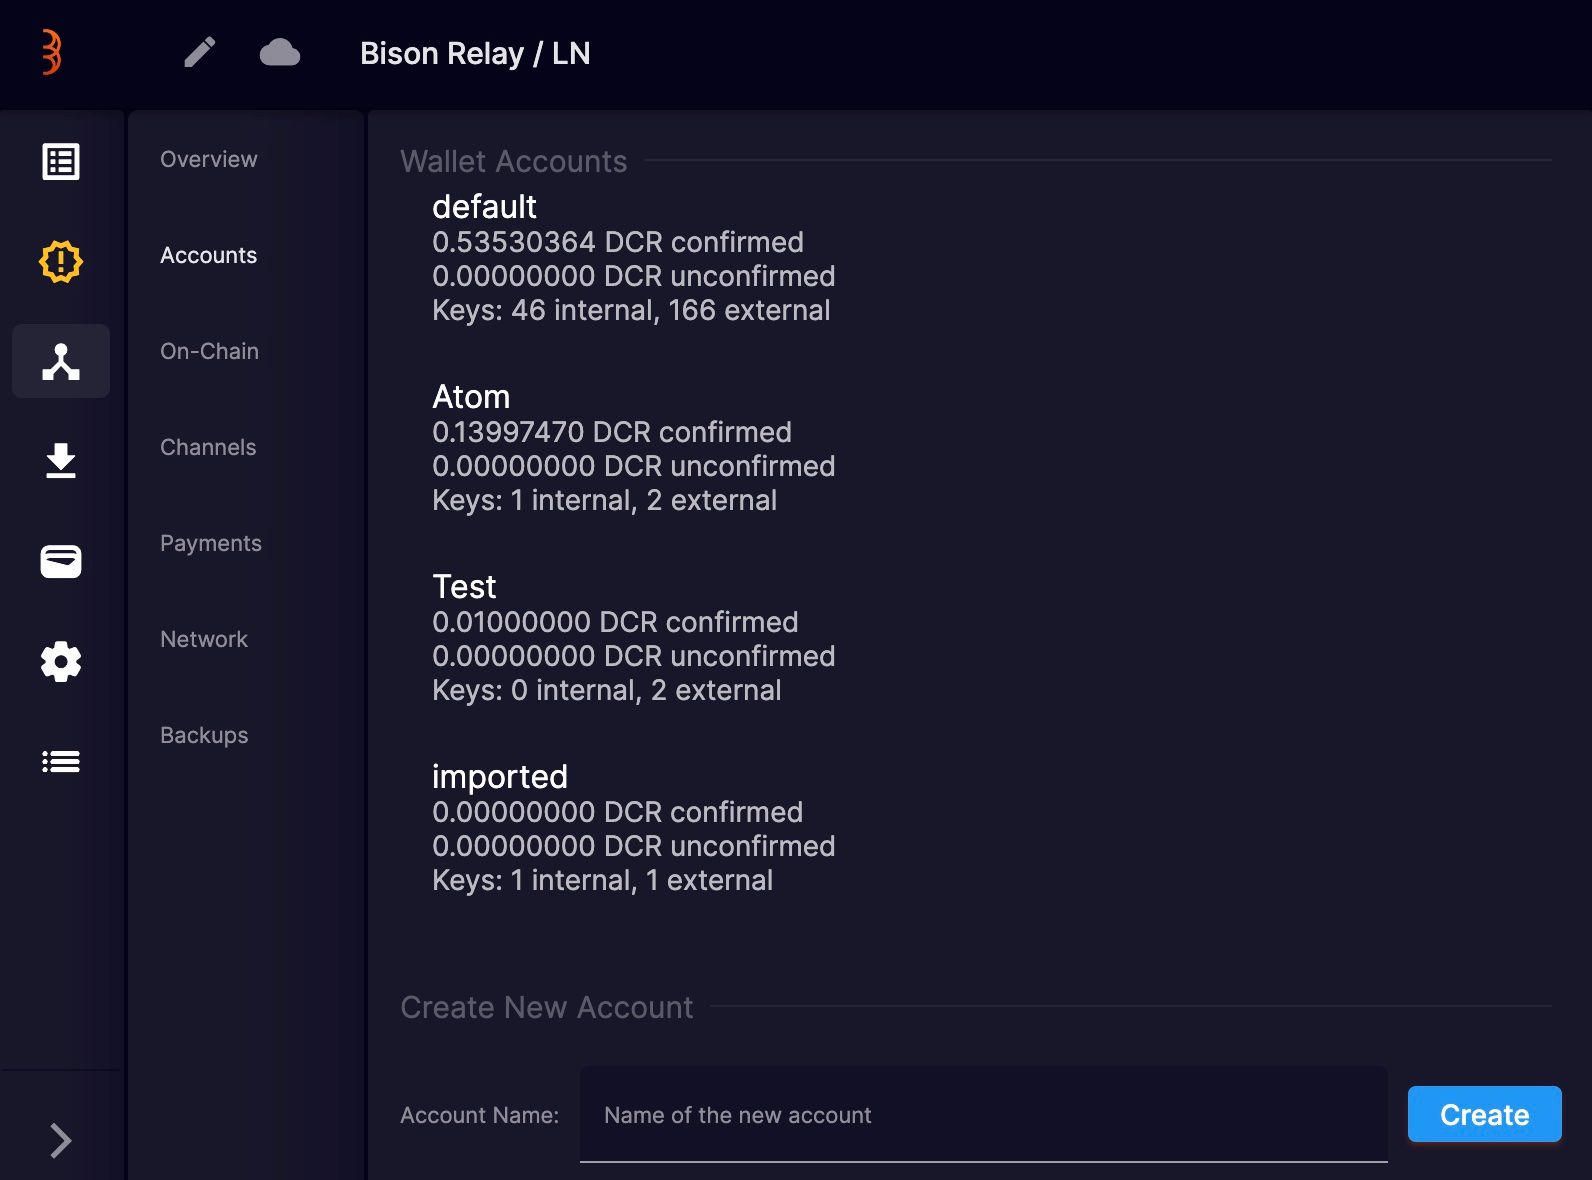Click the 'Account Name:' label

(480, 1115)
